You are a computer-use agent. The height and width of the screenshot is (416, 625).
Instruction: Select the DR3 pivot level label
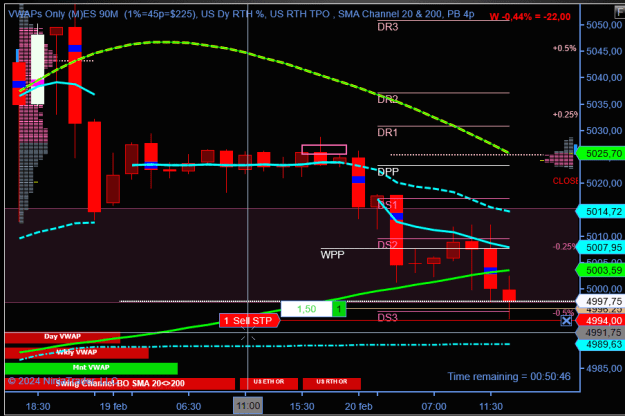[x=388, y=27]
